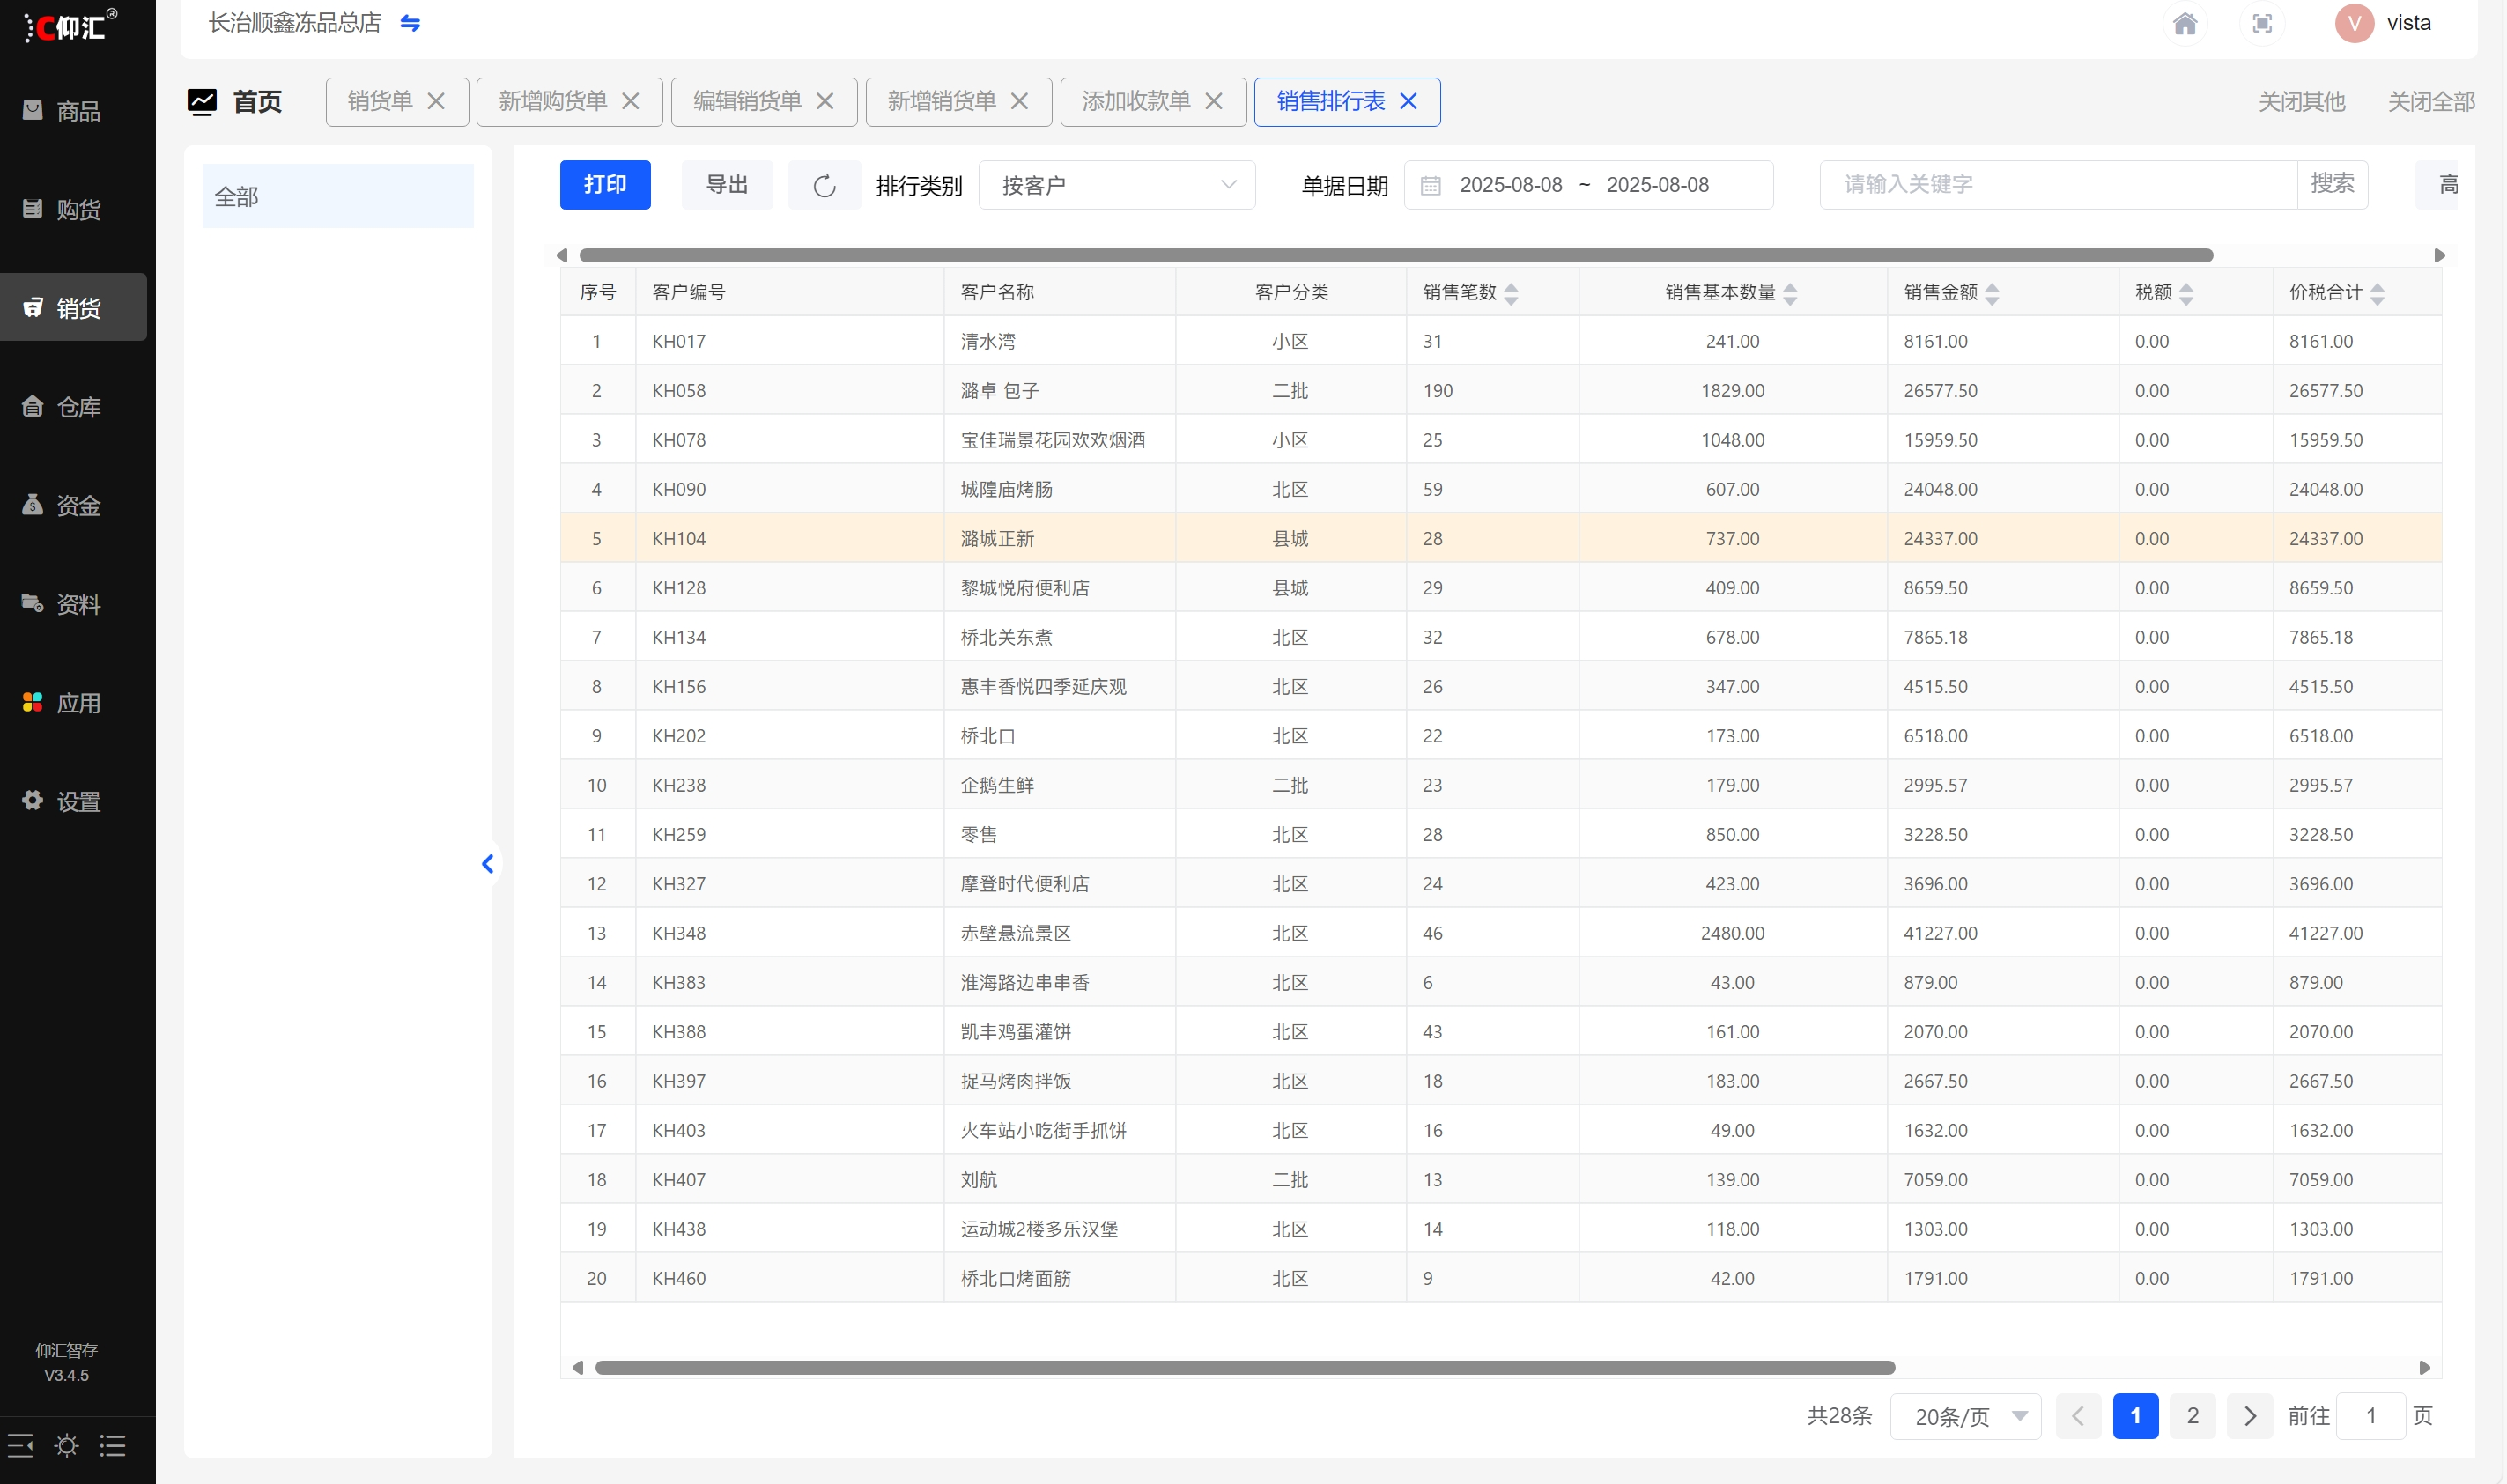Close the 编辑销货单 tab

click(825, 101)
